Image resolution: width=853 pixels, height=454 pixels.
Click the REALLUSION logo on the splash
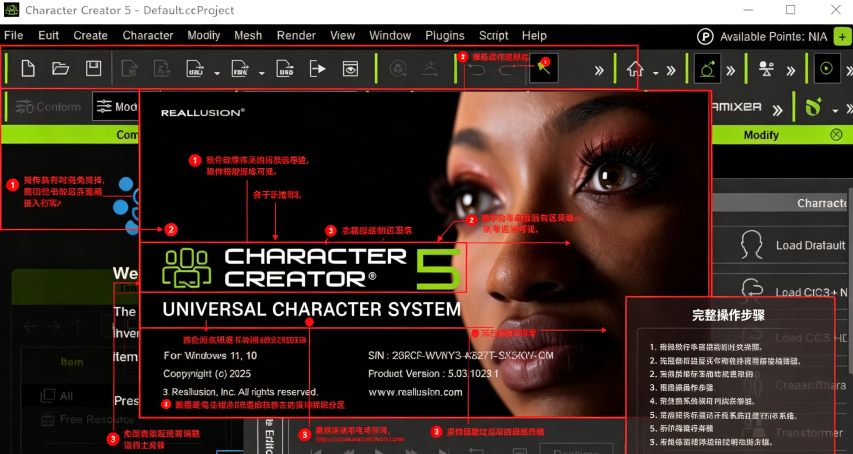click(x=202, y=113)
